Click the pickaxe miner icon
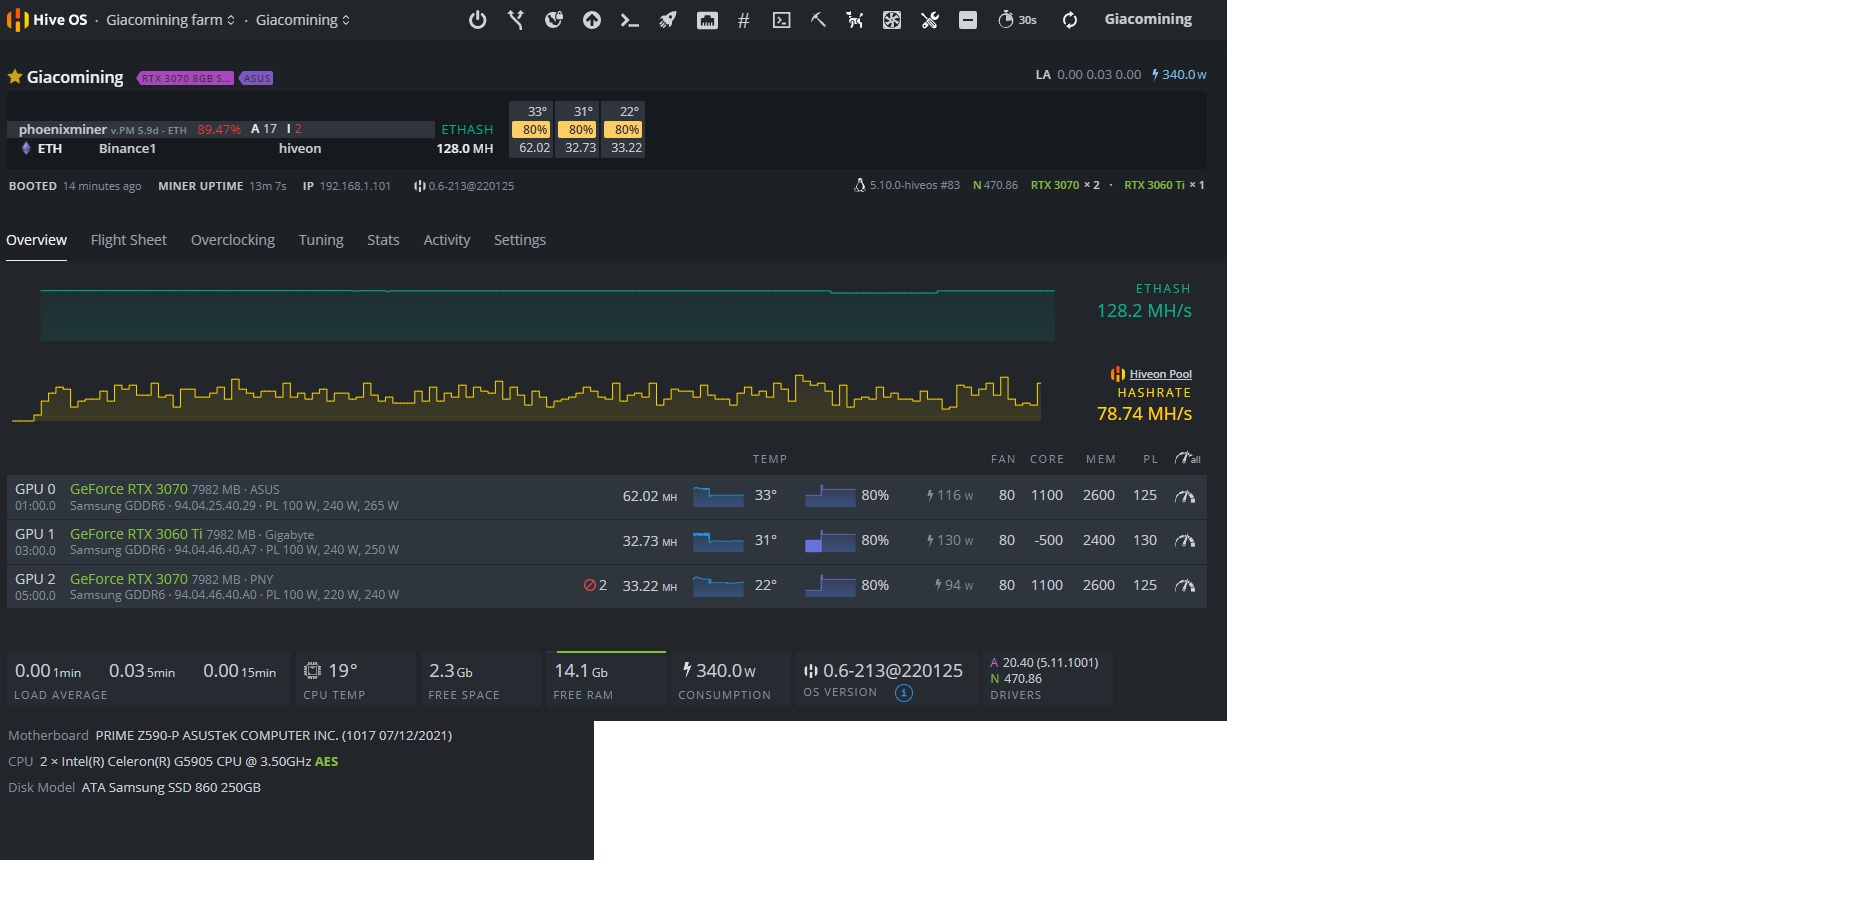This screenshot has height=918, width=1850. [818, 20]
